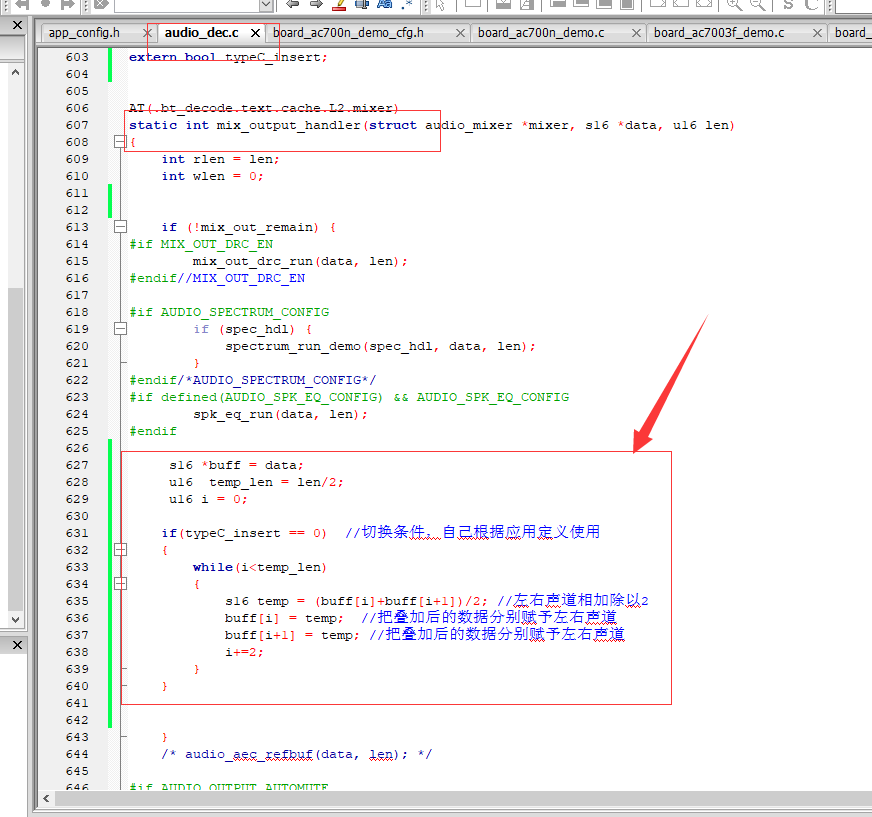Click line number 607 in the gutter
The image size is (872, 817).
(77, 125)
